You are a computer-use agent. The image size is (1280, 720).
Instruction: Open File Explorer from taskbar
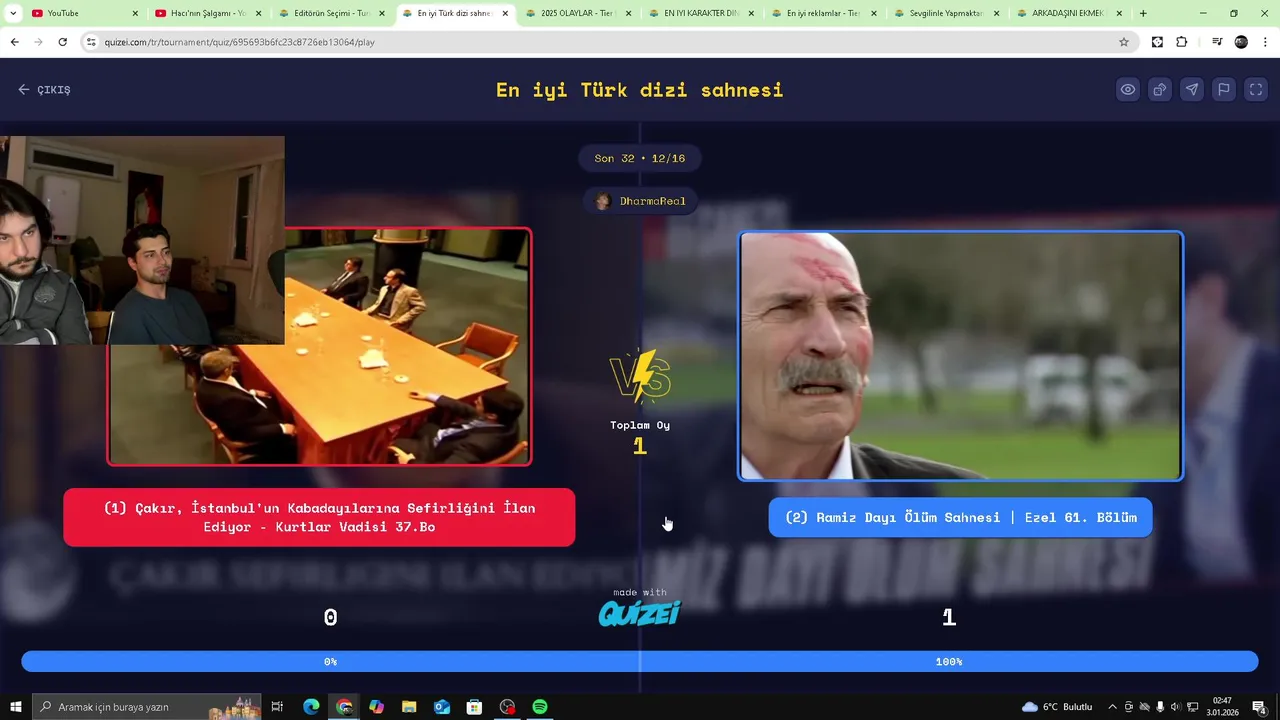(x=409, y=707)
